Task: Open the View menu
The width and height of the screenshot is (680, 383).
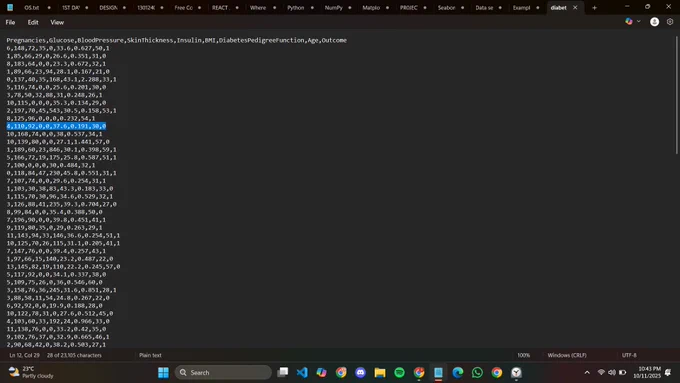Action: 57,22
